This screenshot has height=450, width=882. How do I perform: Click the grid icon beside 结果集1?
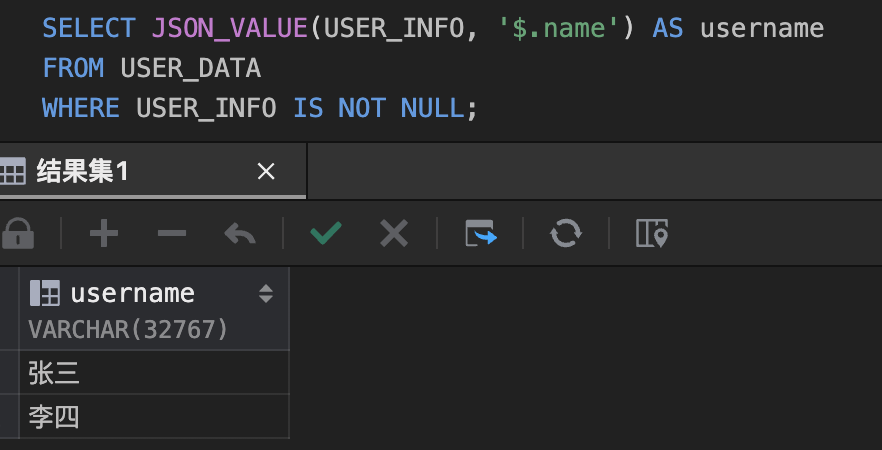pyautogui.click(x=13, y=172)
